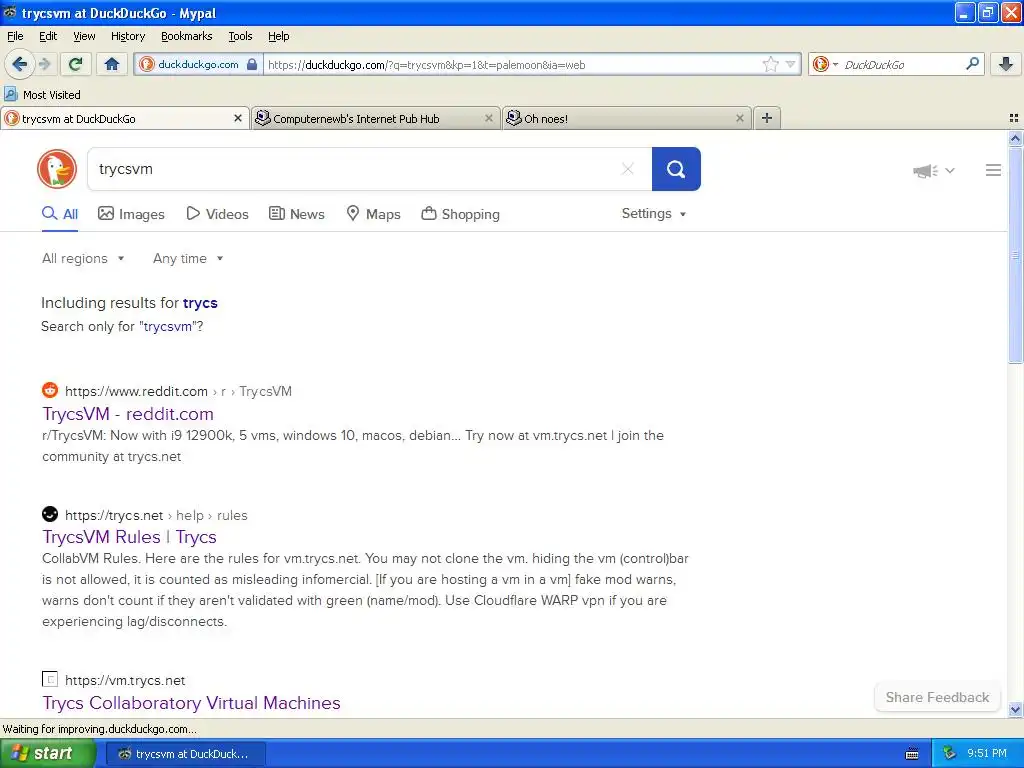
Task: Click the on-screen keyboard tray icon
Action: [912, 754]
